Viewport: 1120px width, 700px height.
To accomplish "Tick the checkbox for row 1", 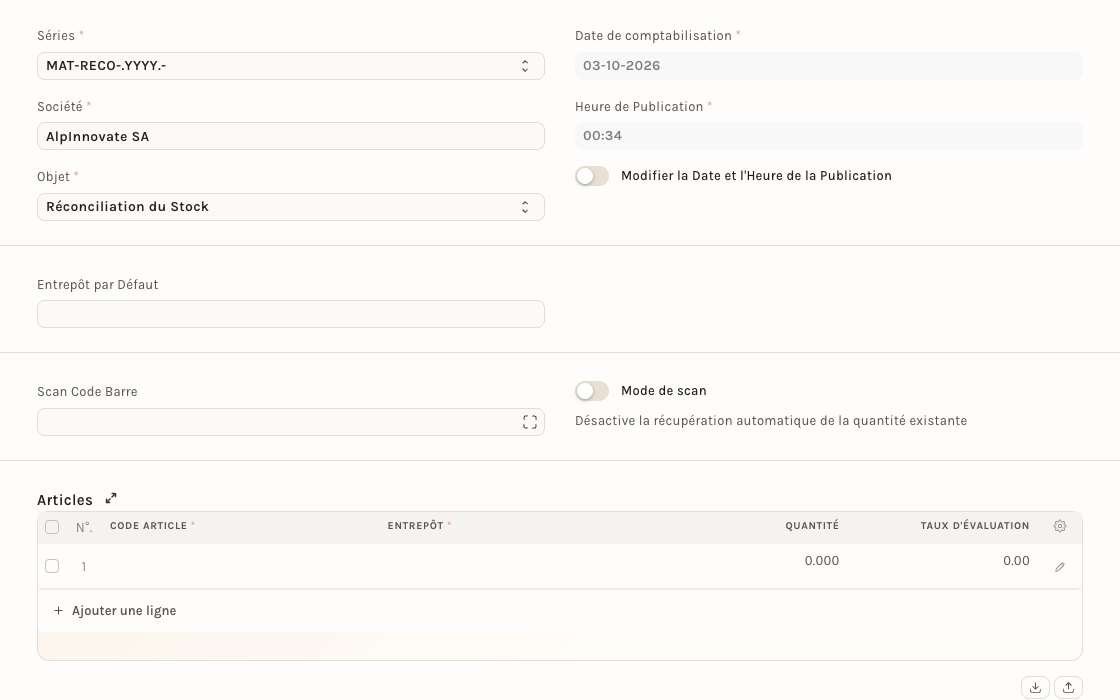I will (x=52, y=566).
